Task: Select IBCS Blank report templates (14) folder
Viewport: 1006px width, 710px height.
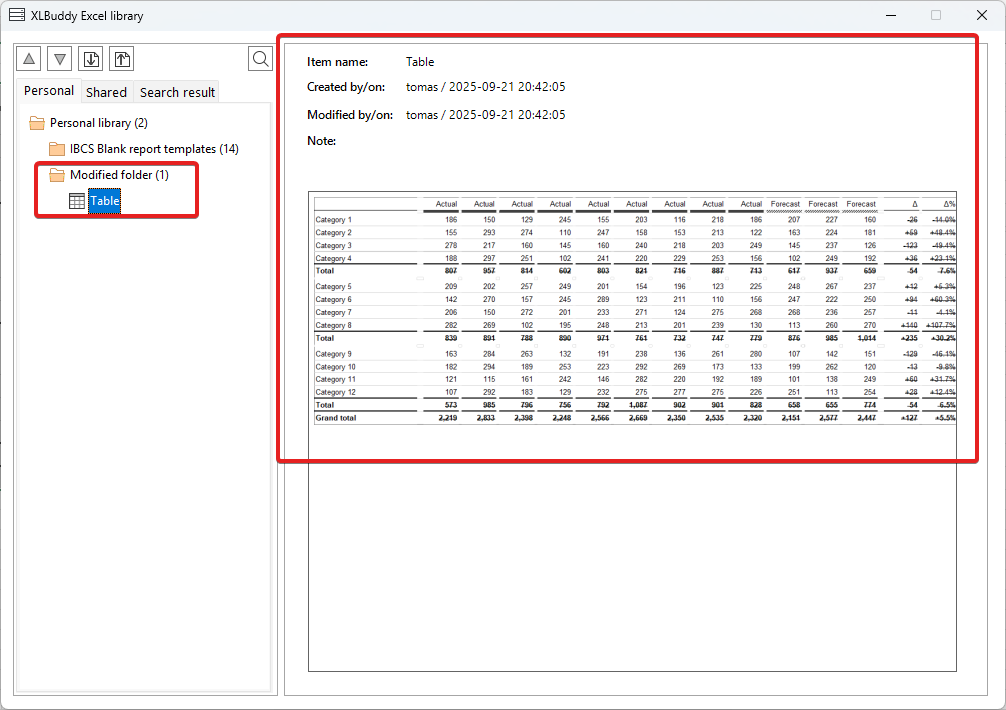Action: click(x=154, y=149)
